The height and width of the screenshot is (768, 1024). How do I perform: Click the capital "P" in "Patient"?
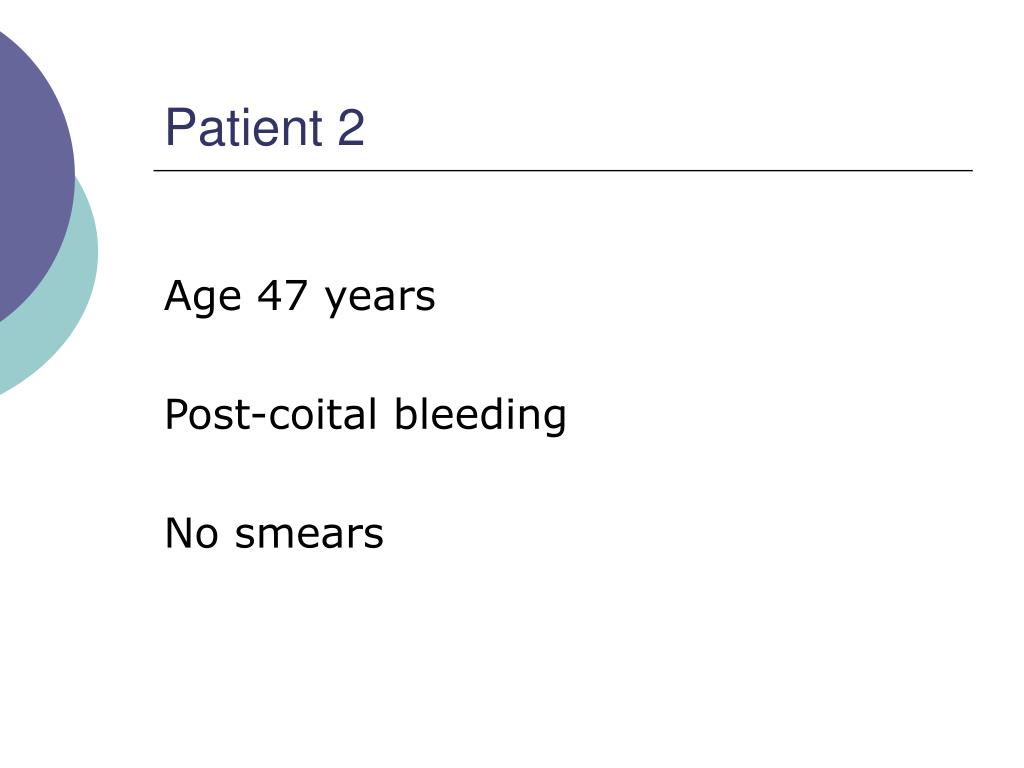coord(180,127)
